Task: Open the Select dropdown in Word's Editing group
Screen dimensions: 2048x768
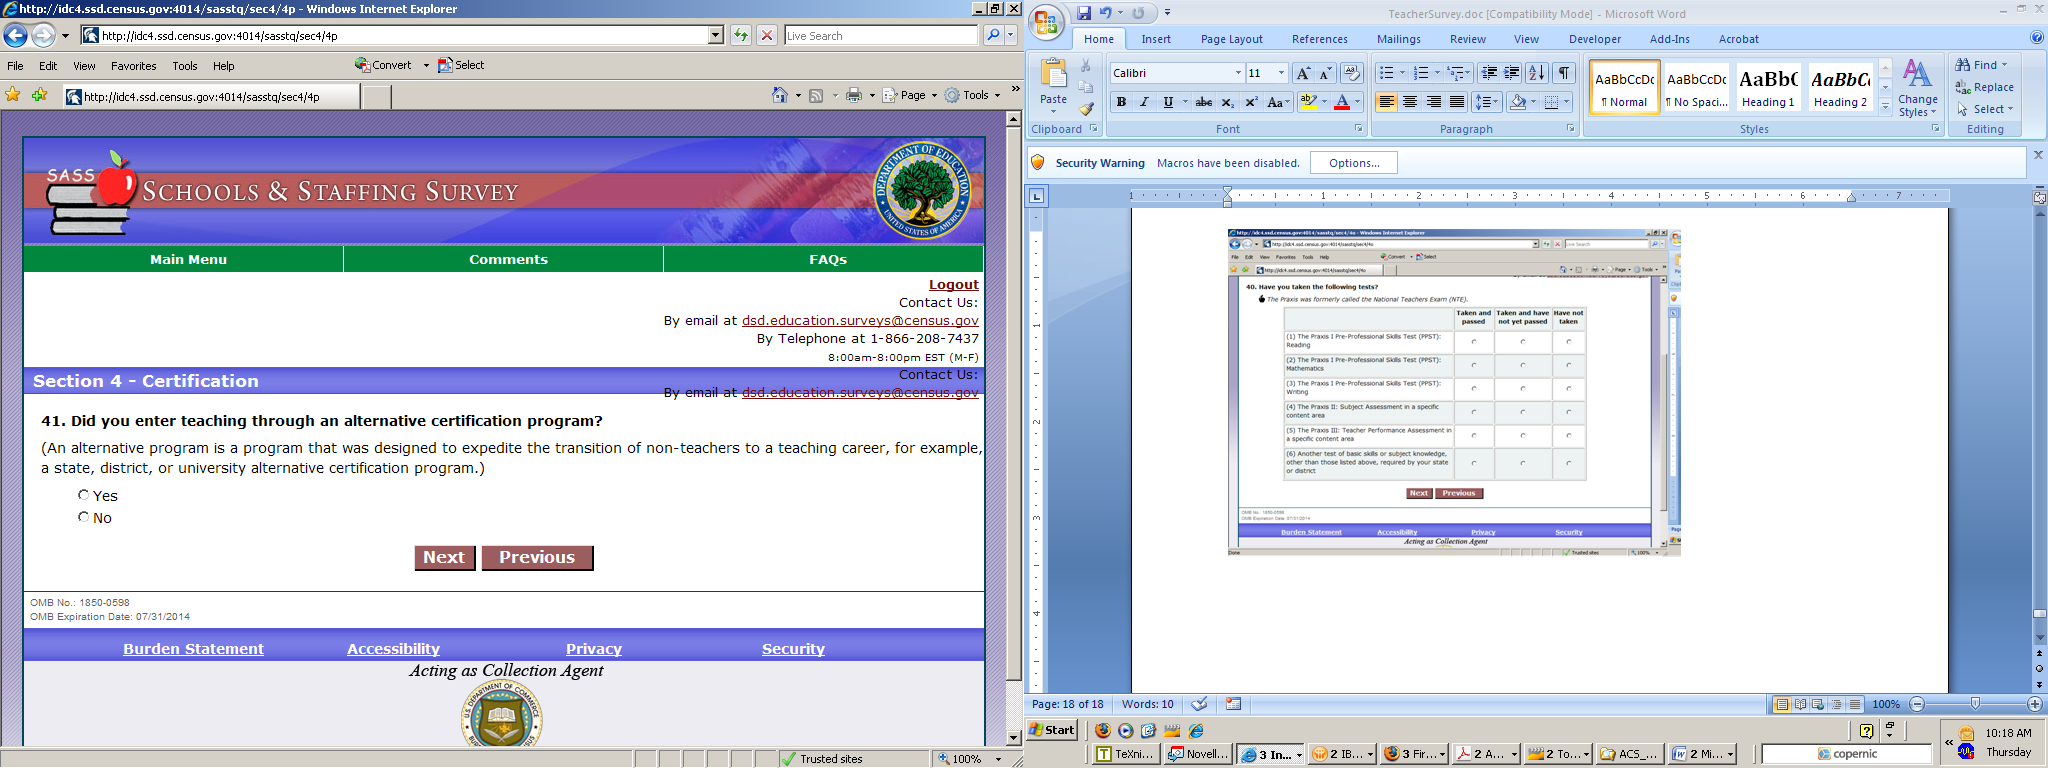Action: click(x=1986, y=109)
